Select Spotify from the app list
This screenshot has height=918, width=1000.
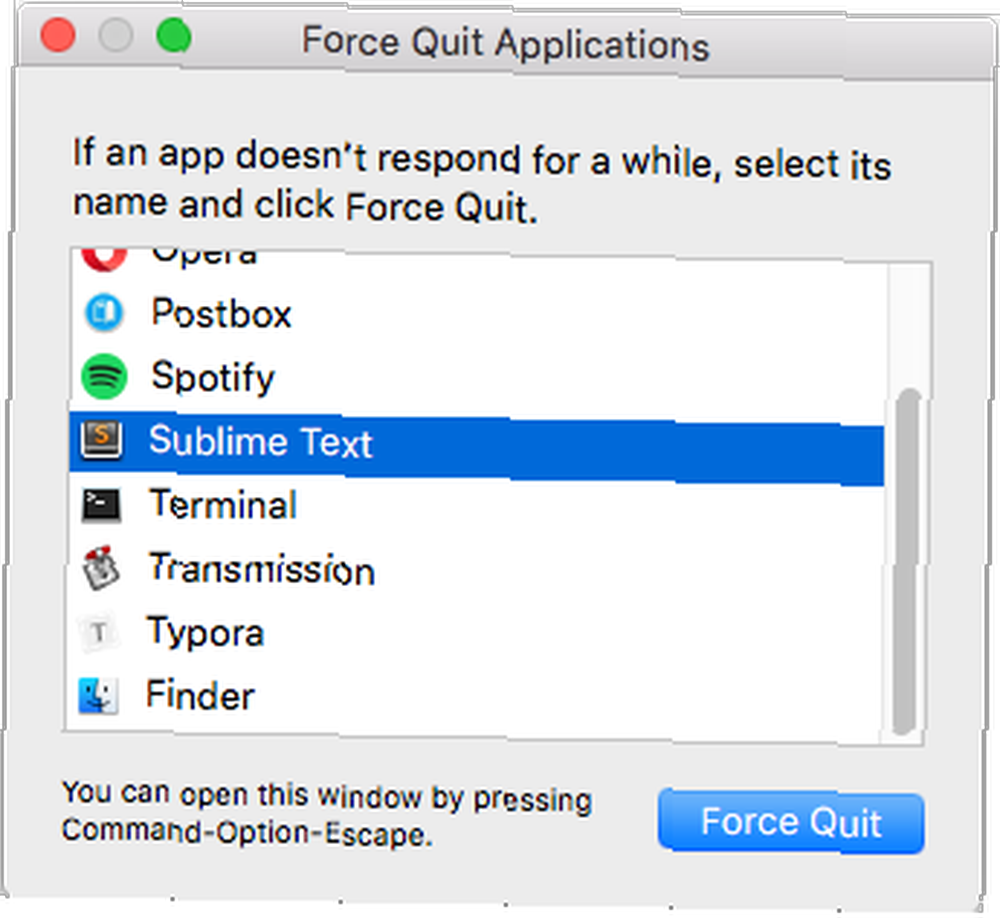click(x=476, y=377)
